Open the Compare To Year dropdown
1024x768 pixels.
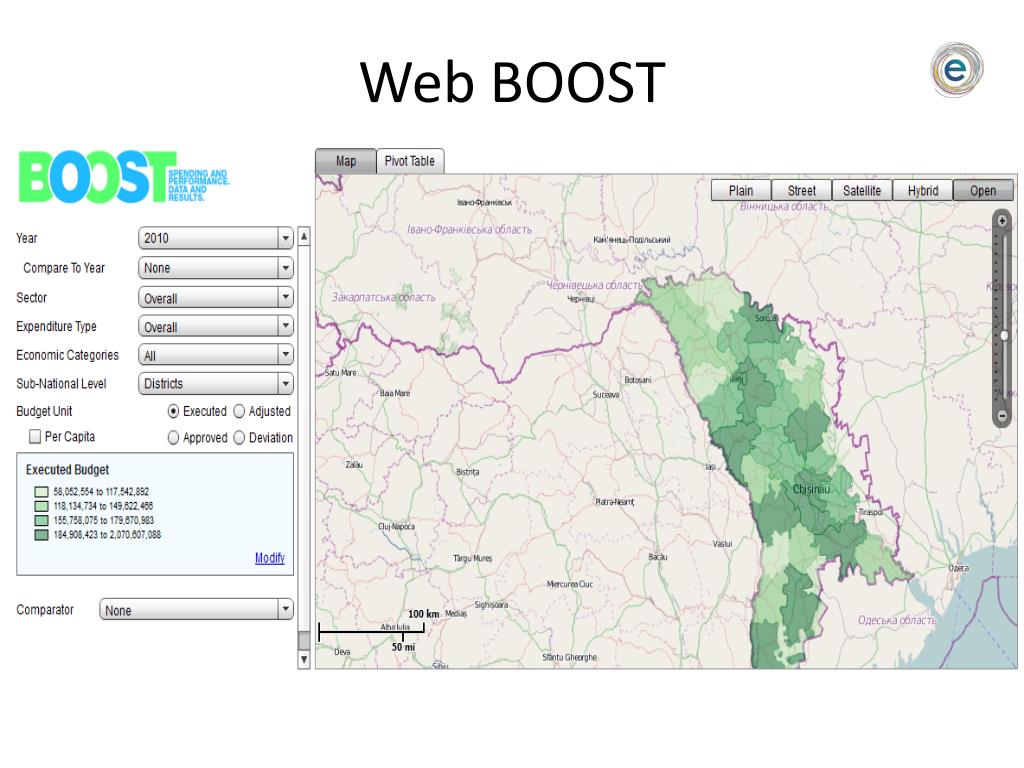[216, 268]
